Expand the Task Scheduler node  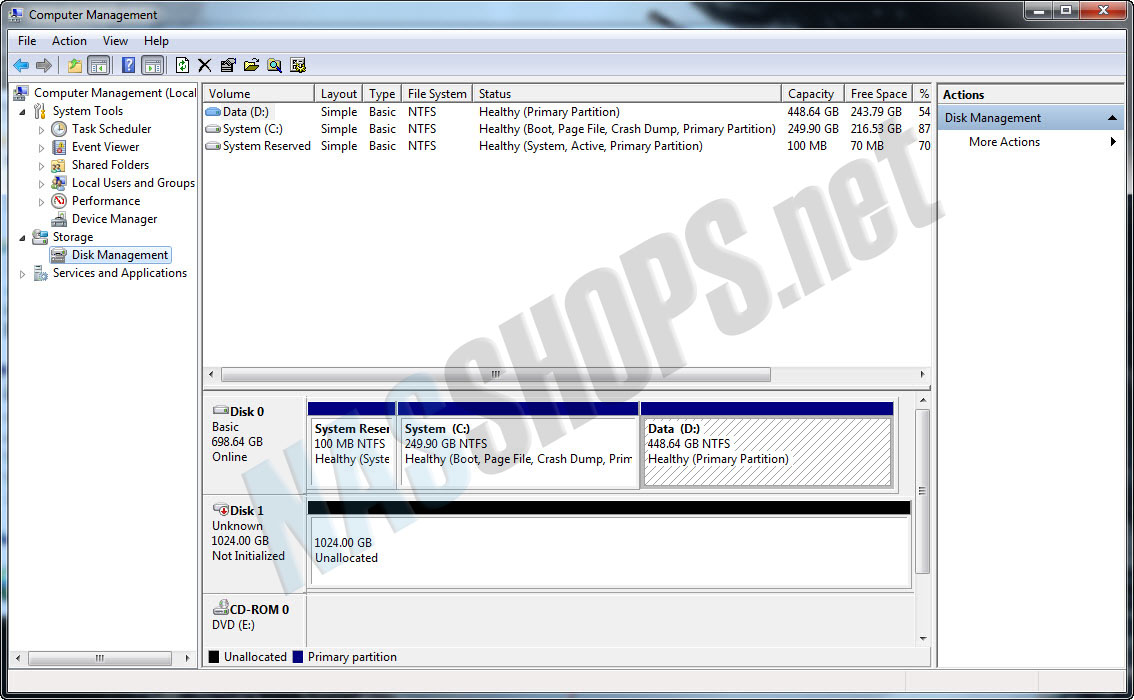41,130
